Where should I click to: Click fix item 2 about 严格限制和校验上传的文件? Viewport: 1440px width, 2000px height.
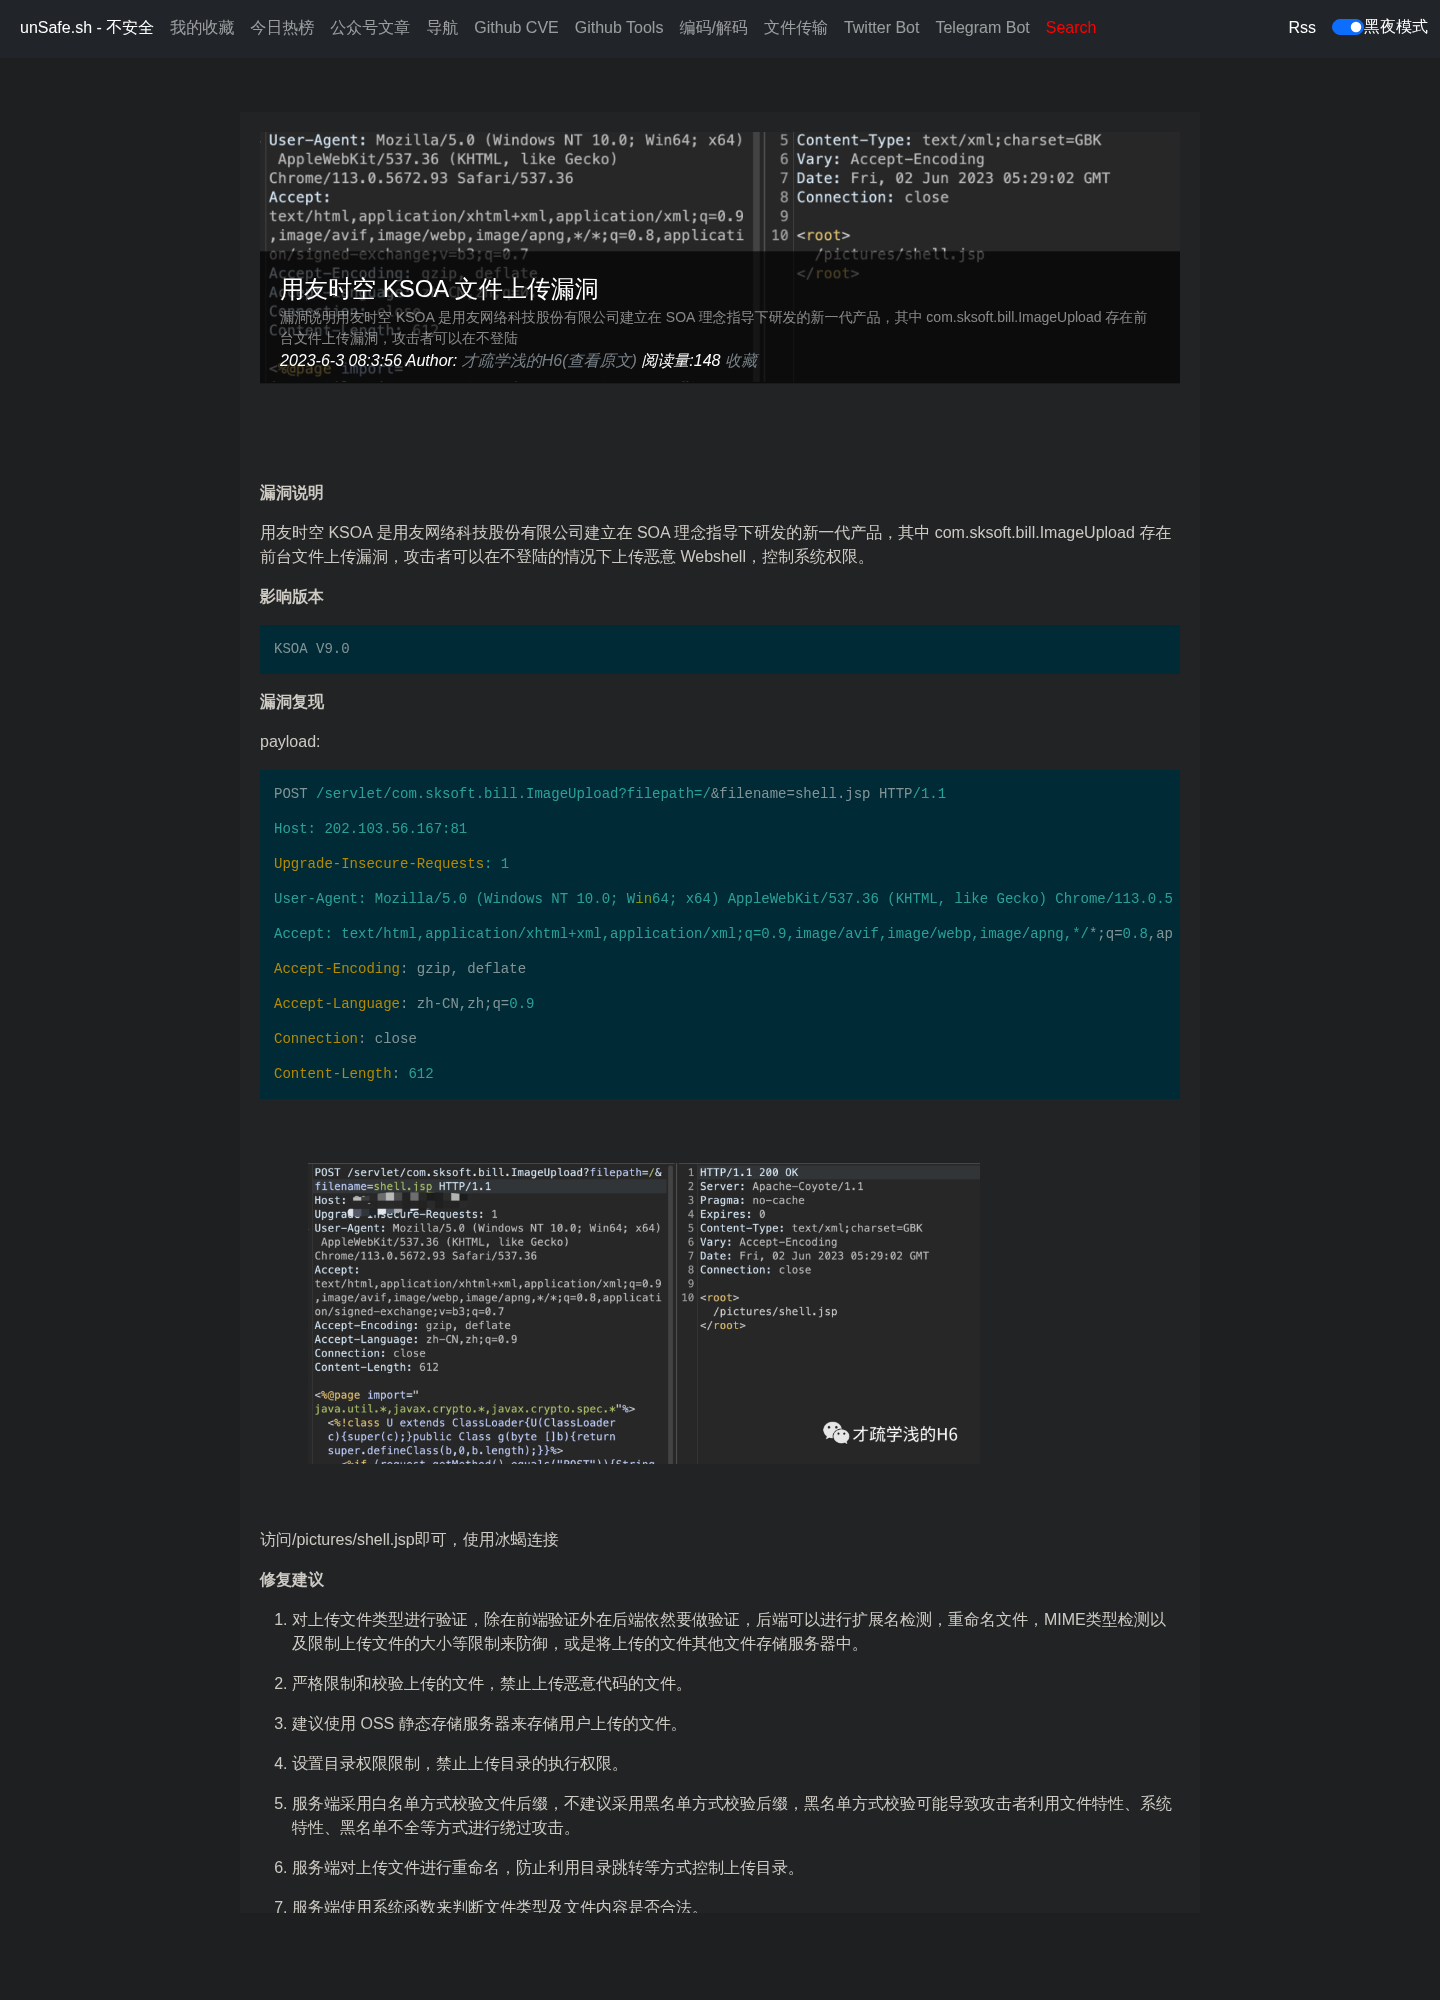pos(491,1684)
